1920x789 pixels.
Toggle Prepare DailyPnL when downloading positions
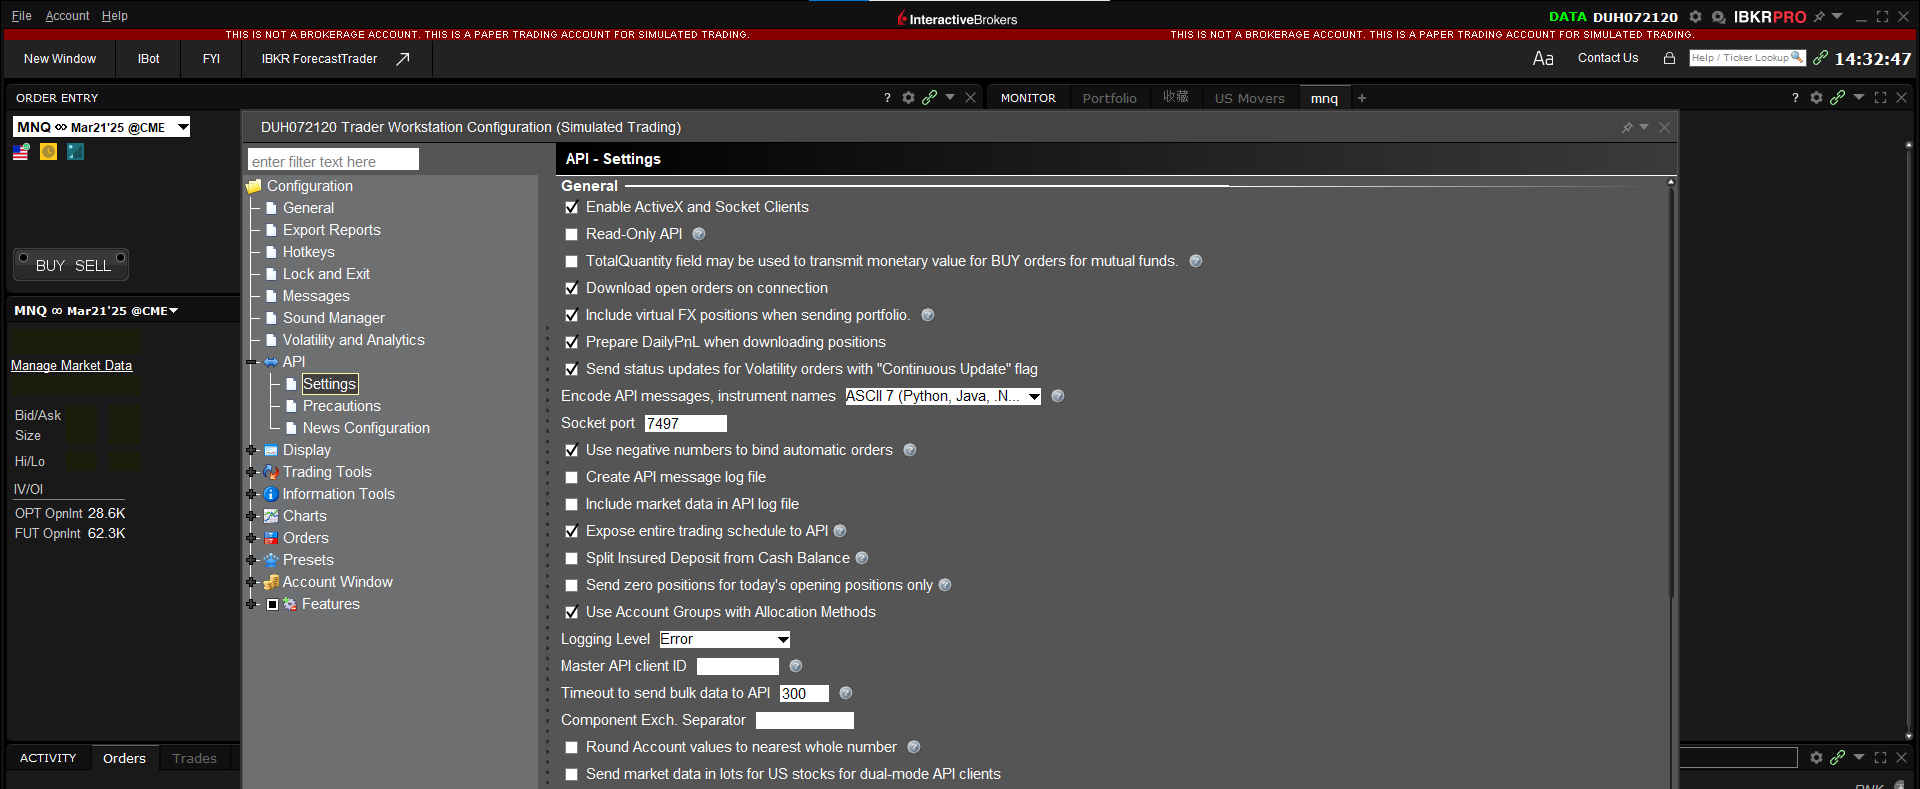point(572,343)
